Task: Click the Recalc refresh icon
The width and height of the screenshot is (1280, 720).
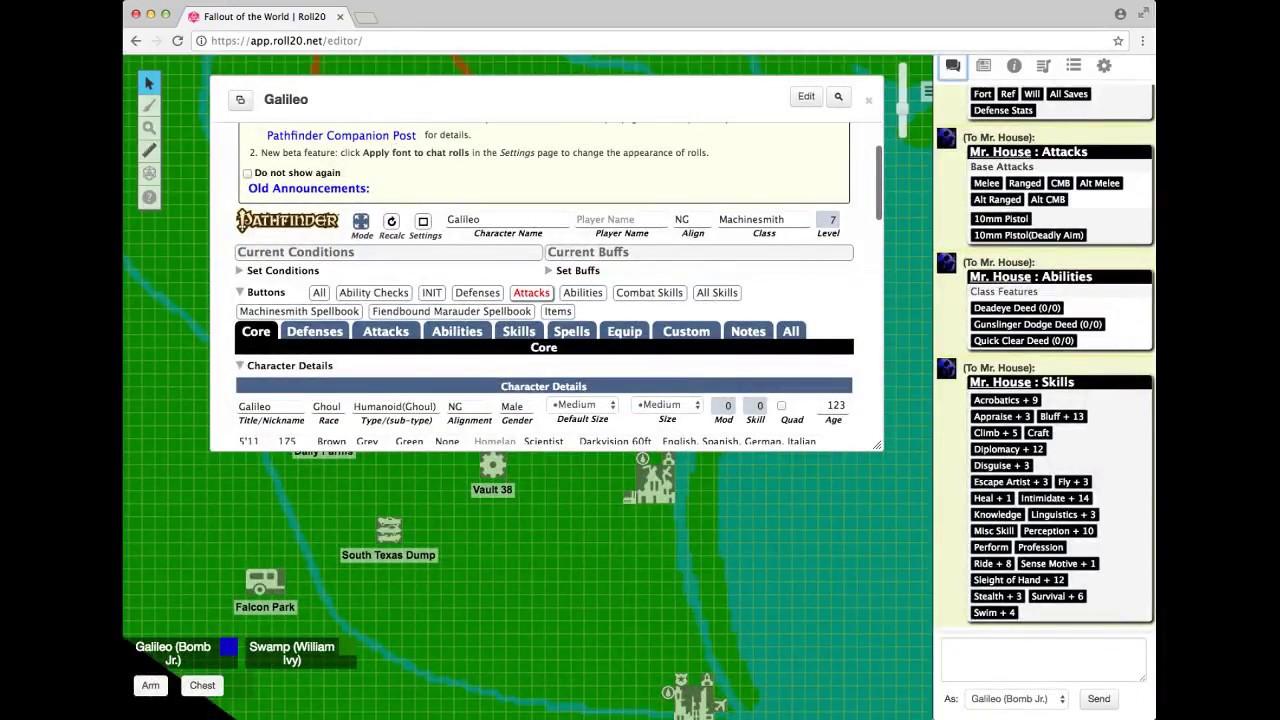Action: click(x=392, y=221)
